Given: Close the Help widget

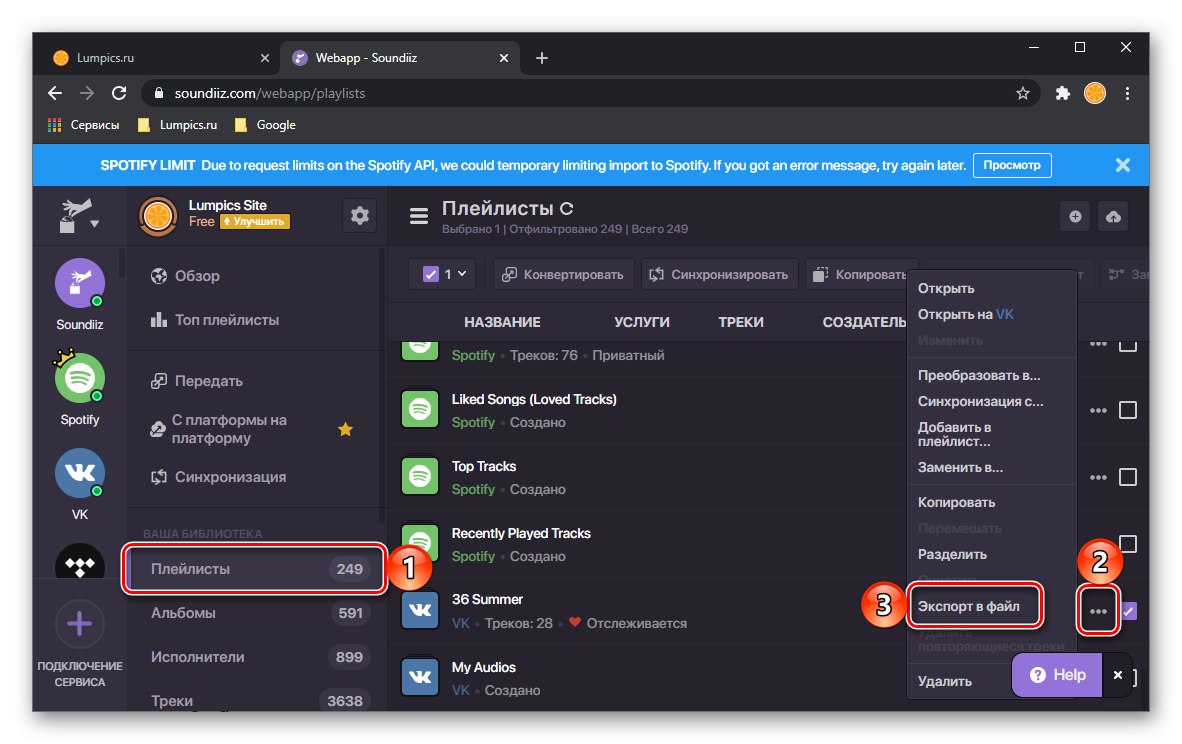Looking at the screenshot, I should [1118, 675].
